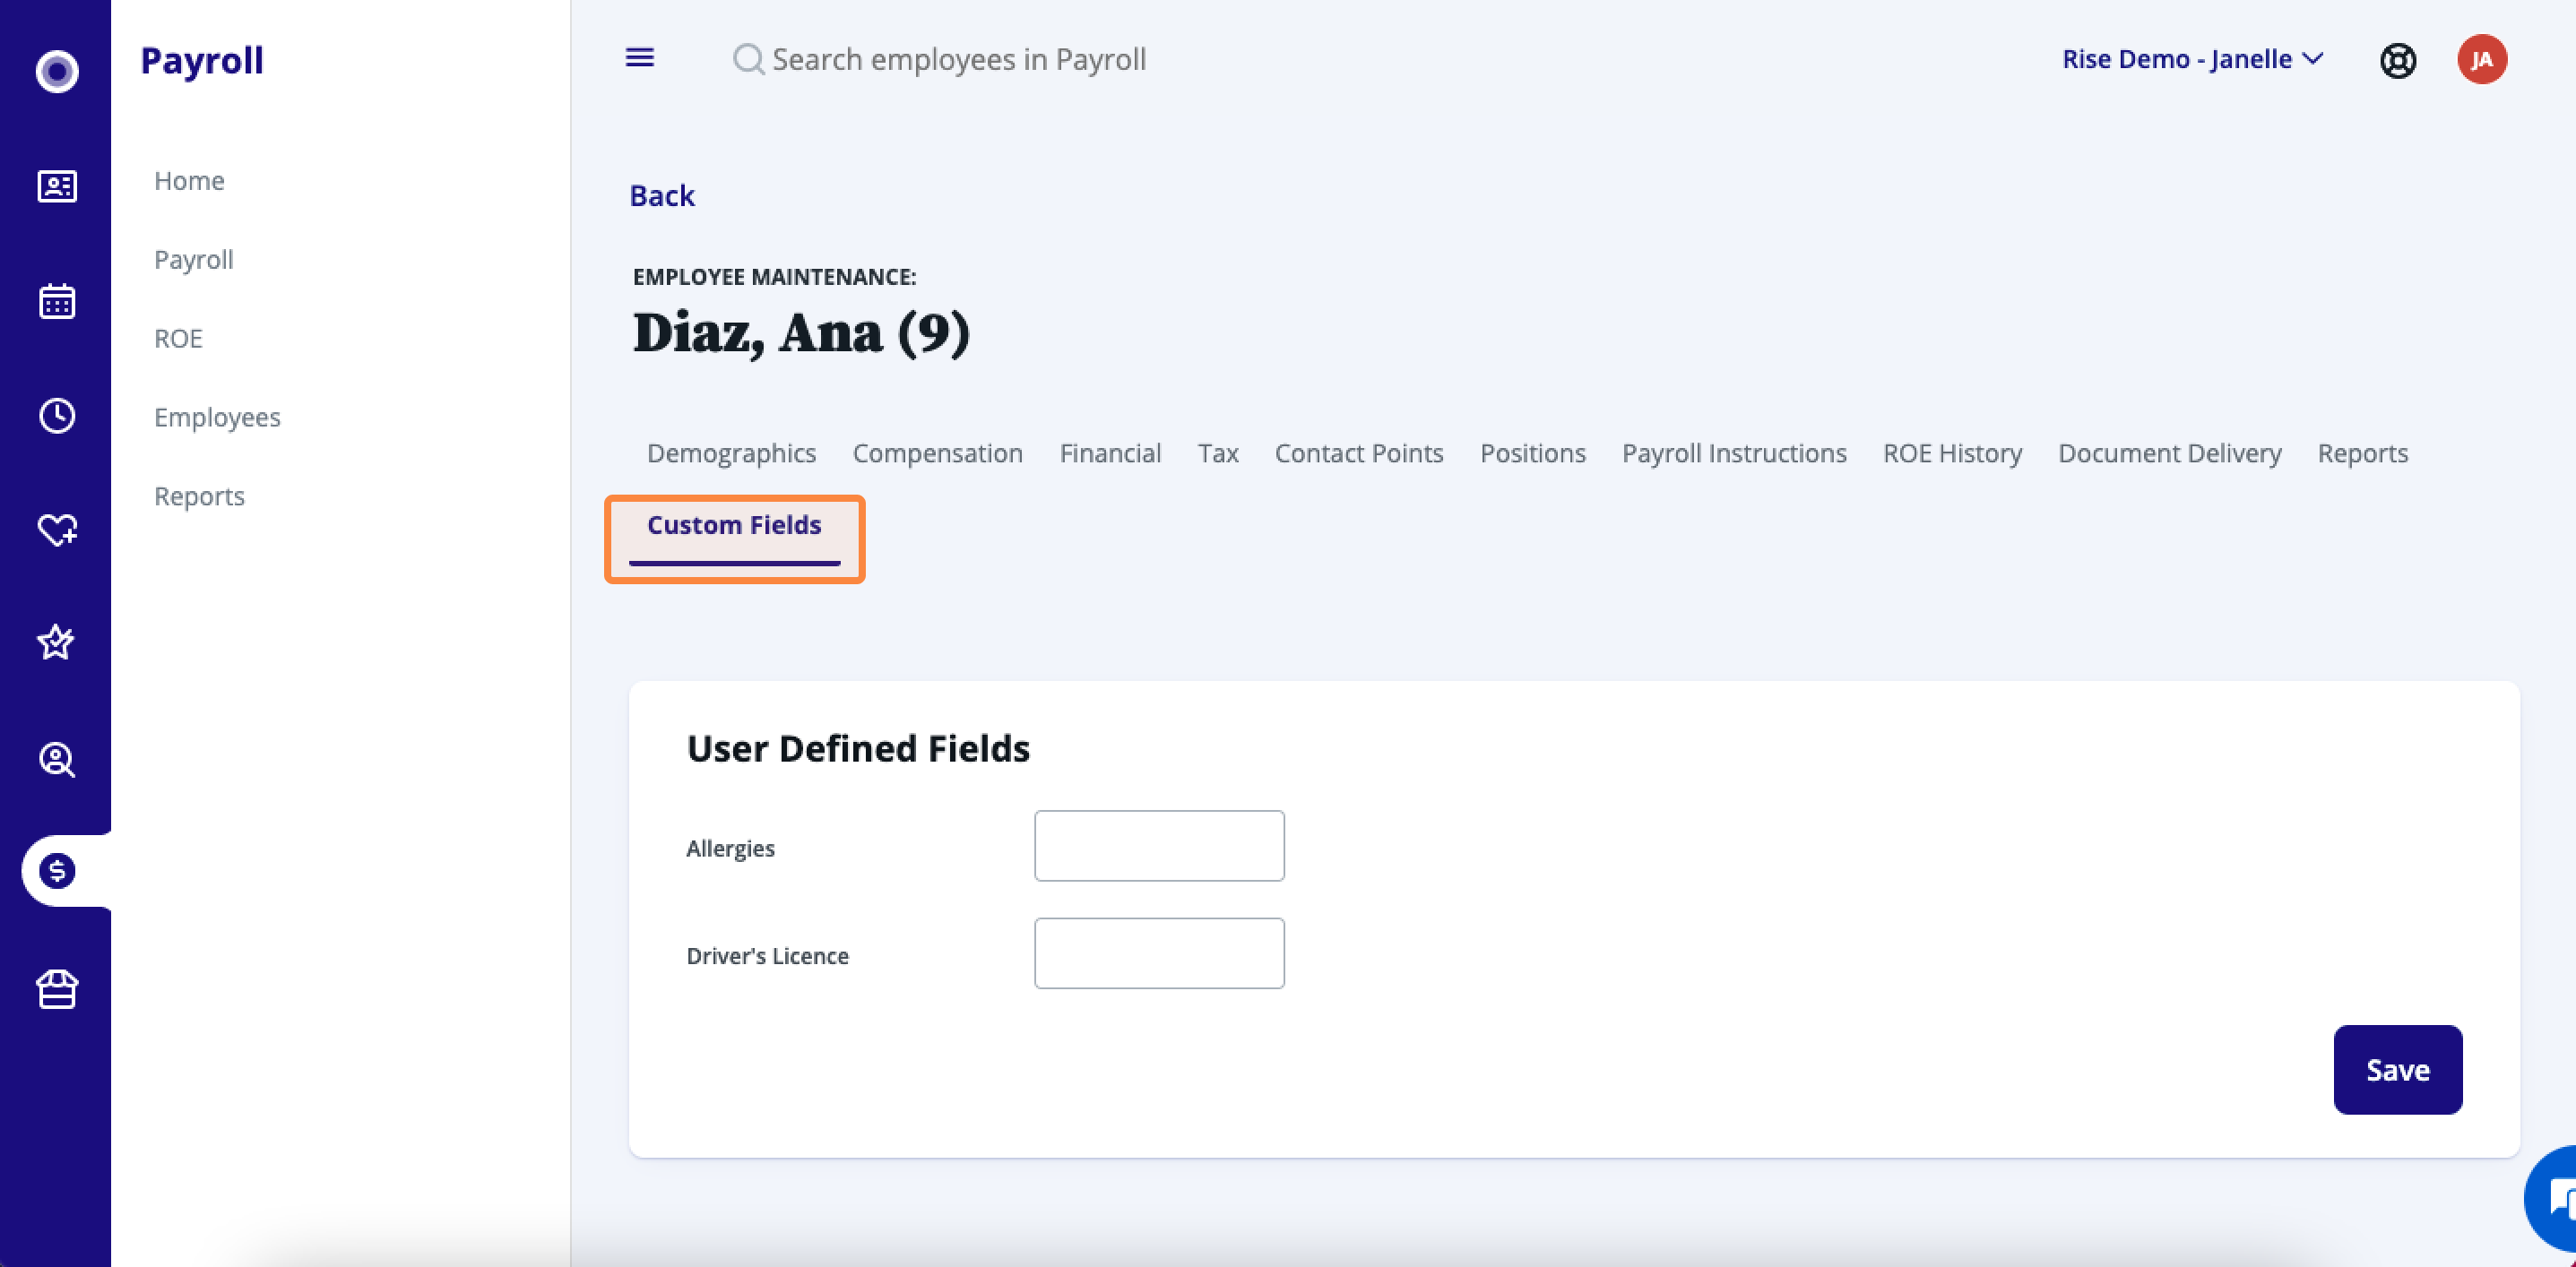
Task: Open Payroll item in side menu
Action: [x=194, y=260]
